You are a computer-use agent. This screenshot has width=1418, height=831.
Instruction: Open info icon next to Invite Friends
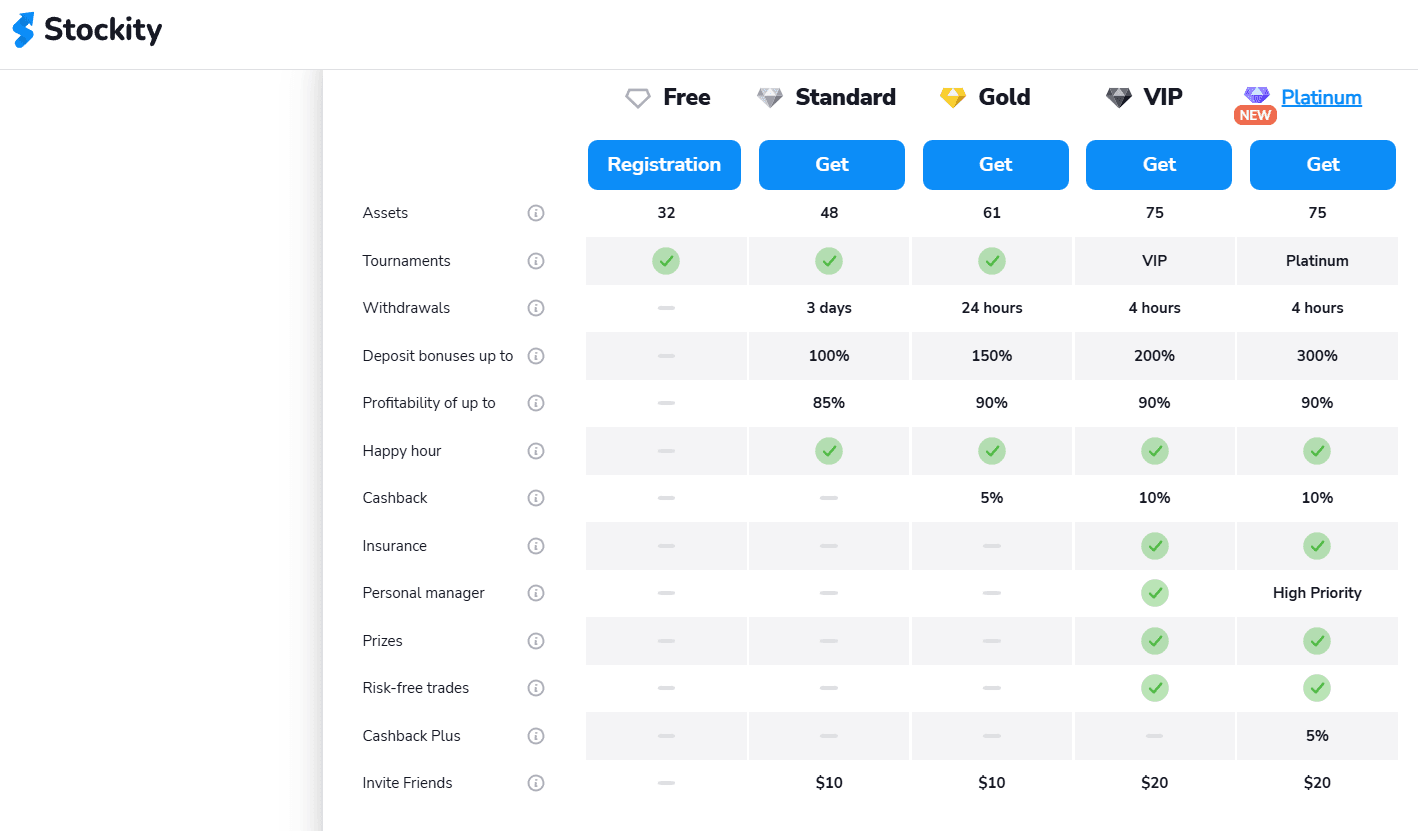point(536,783)
